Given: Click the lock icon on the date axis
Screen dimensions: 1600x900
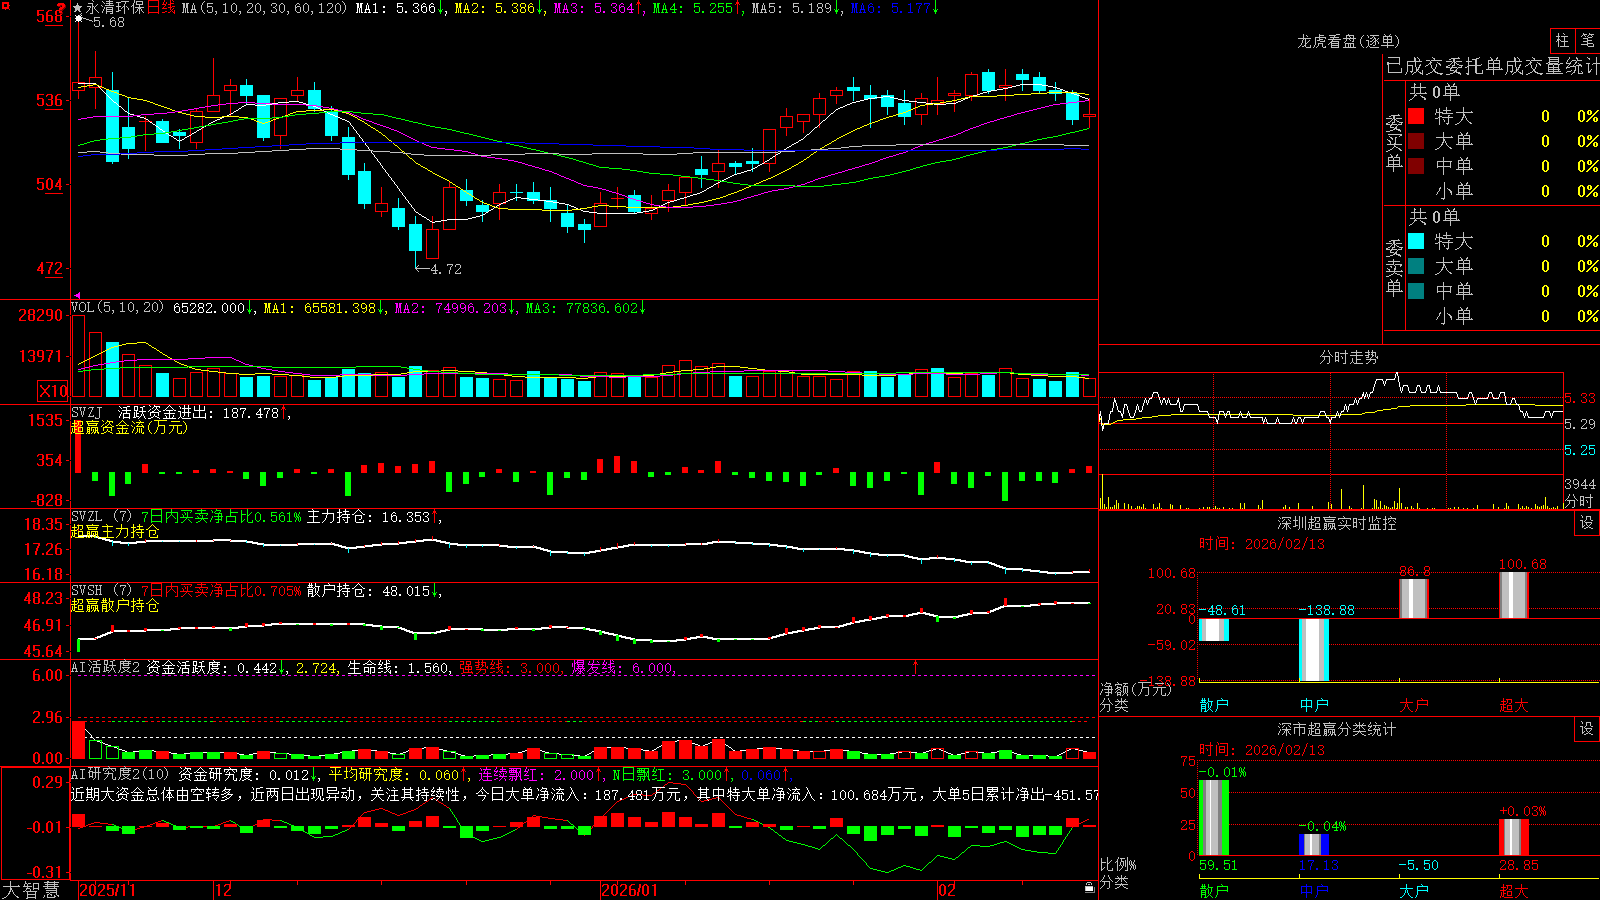Looking at the screenshot, I should pyautogui.click(x=1090, y=888).
